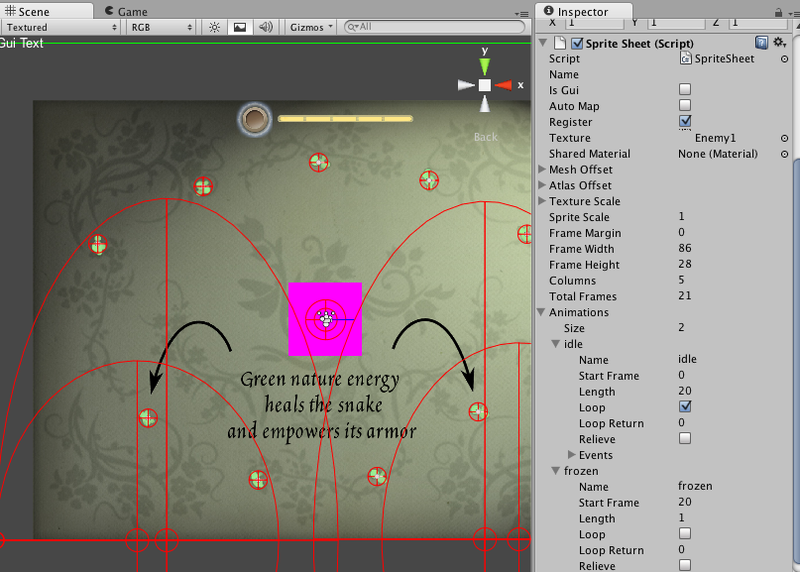Open object picker for Shared Material field

click(x=785, y=154)
